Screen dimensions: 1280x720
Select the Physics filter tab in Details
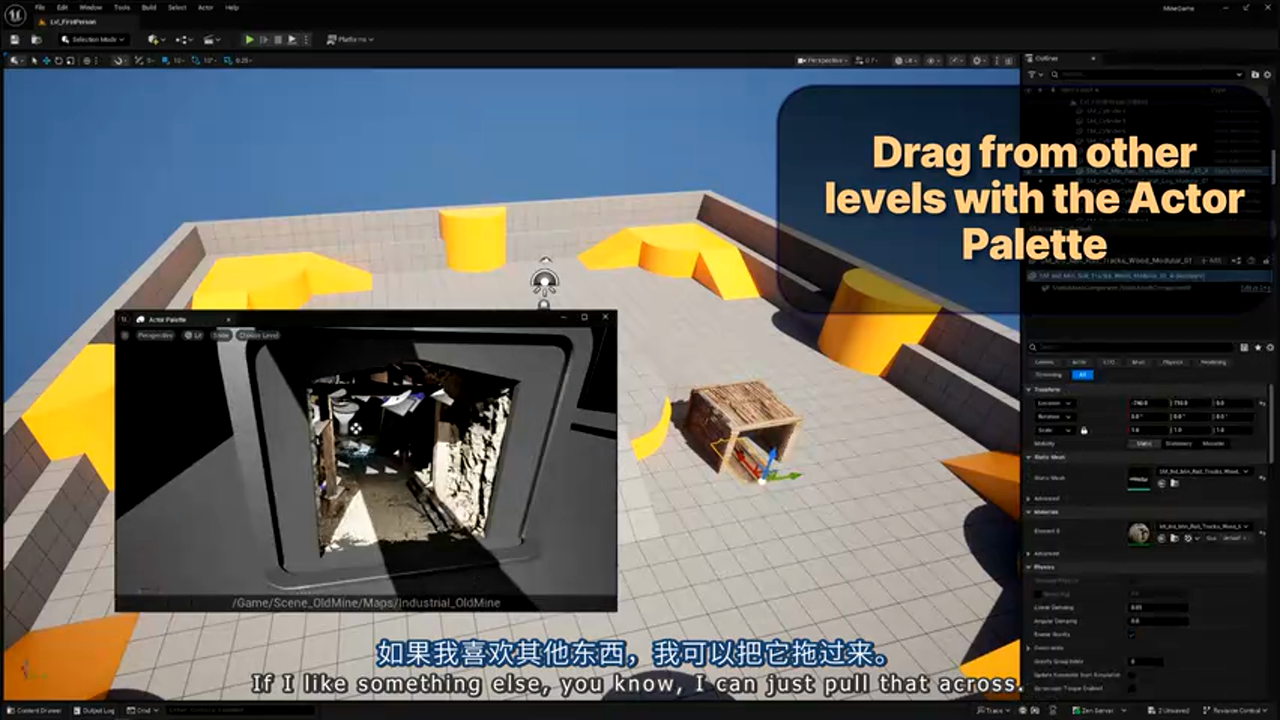pos(1172,362)
